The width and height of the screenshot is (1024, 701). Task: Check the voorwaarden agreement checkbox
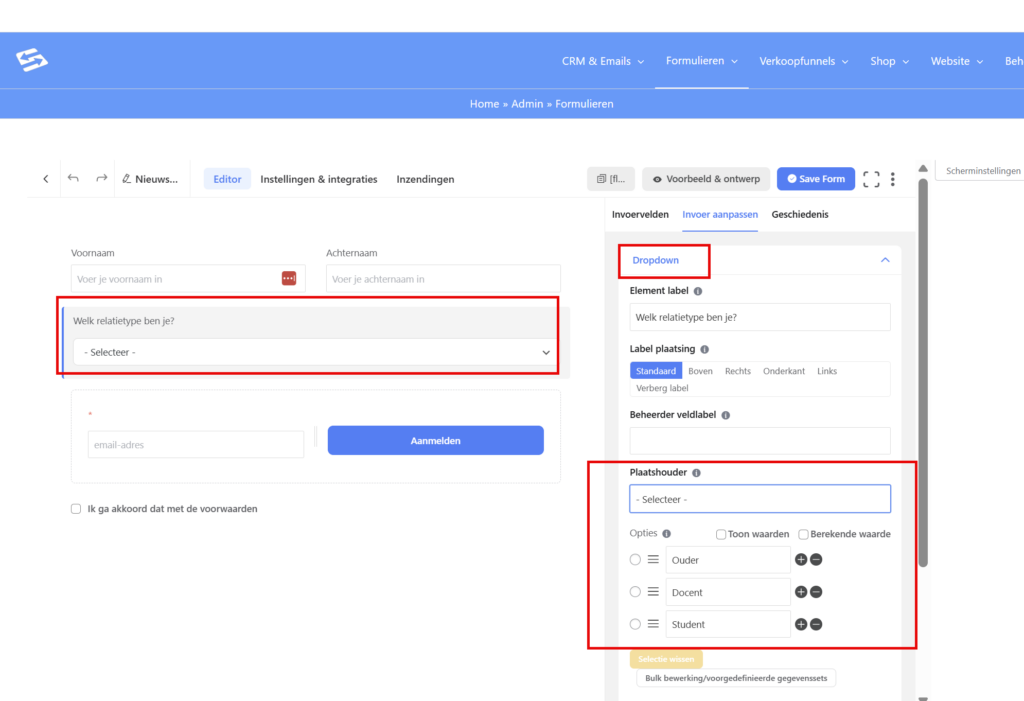tap(76, 509)
